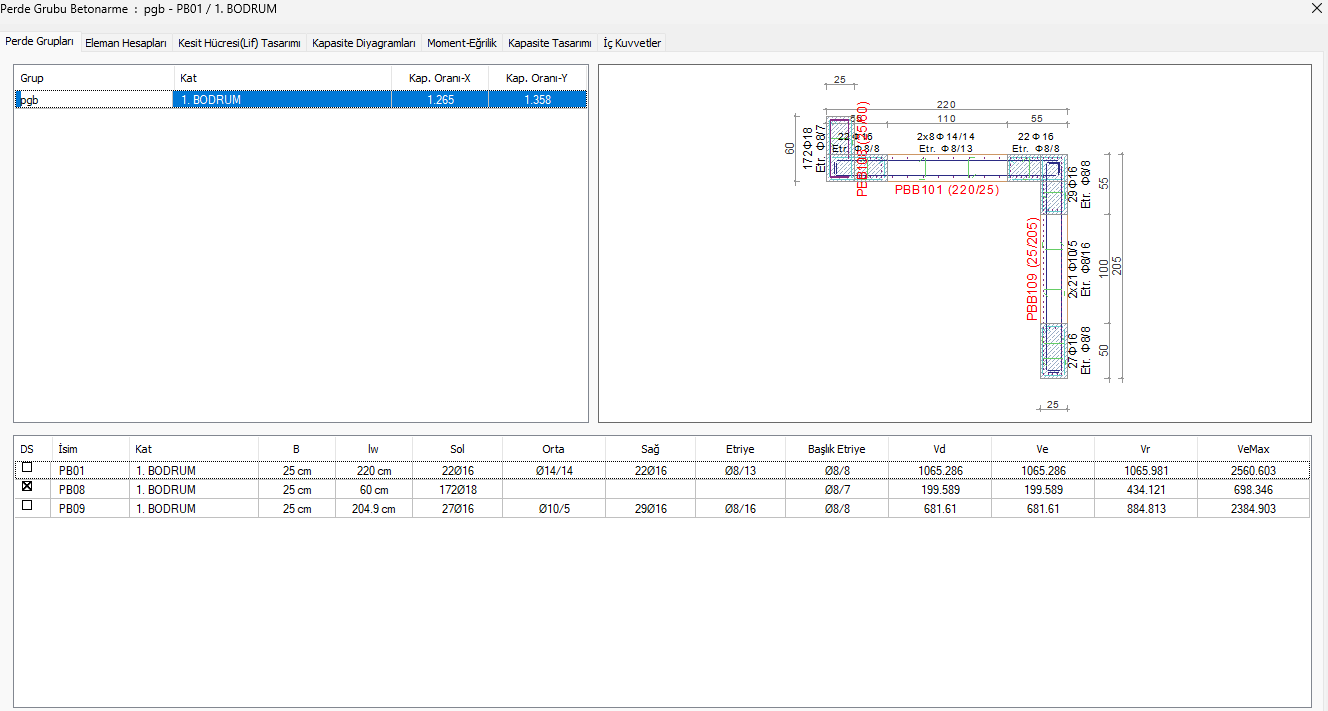Click the Vr column header
Screen dimensions: 1328x711
pyautogui.click(x=1146, y=449)
